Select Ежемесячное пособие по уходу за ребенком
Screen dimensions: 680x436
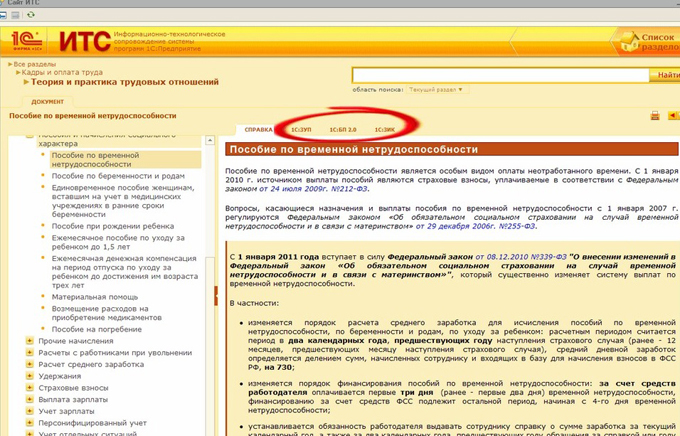click(118, 242)
